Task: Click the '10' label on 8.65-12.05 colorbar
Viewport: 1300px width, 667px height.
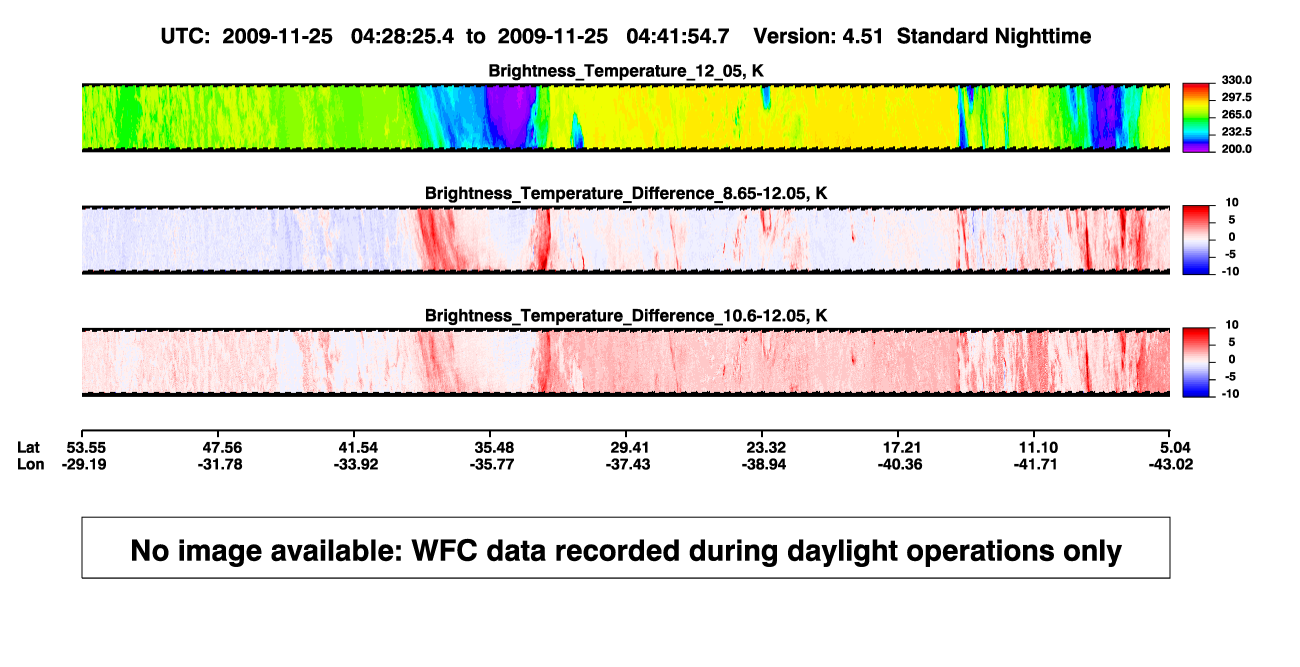Action: (1234, 203)
